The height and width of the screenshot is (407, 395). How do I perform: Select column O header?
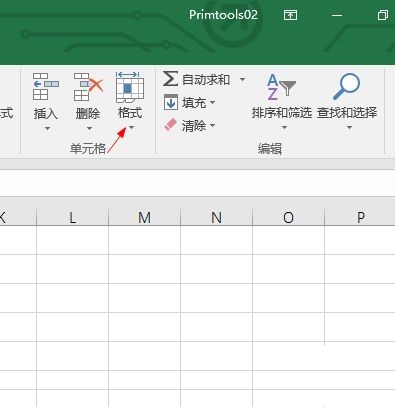[288, 217]
